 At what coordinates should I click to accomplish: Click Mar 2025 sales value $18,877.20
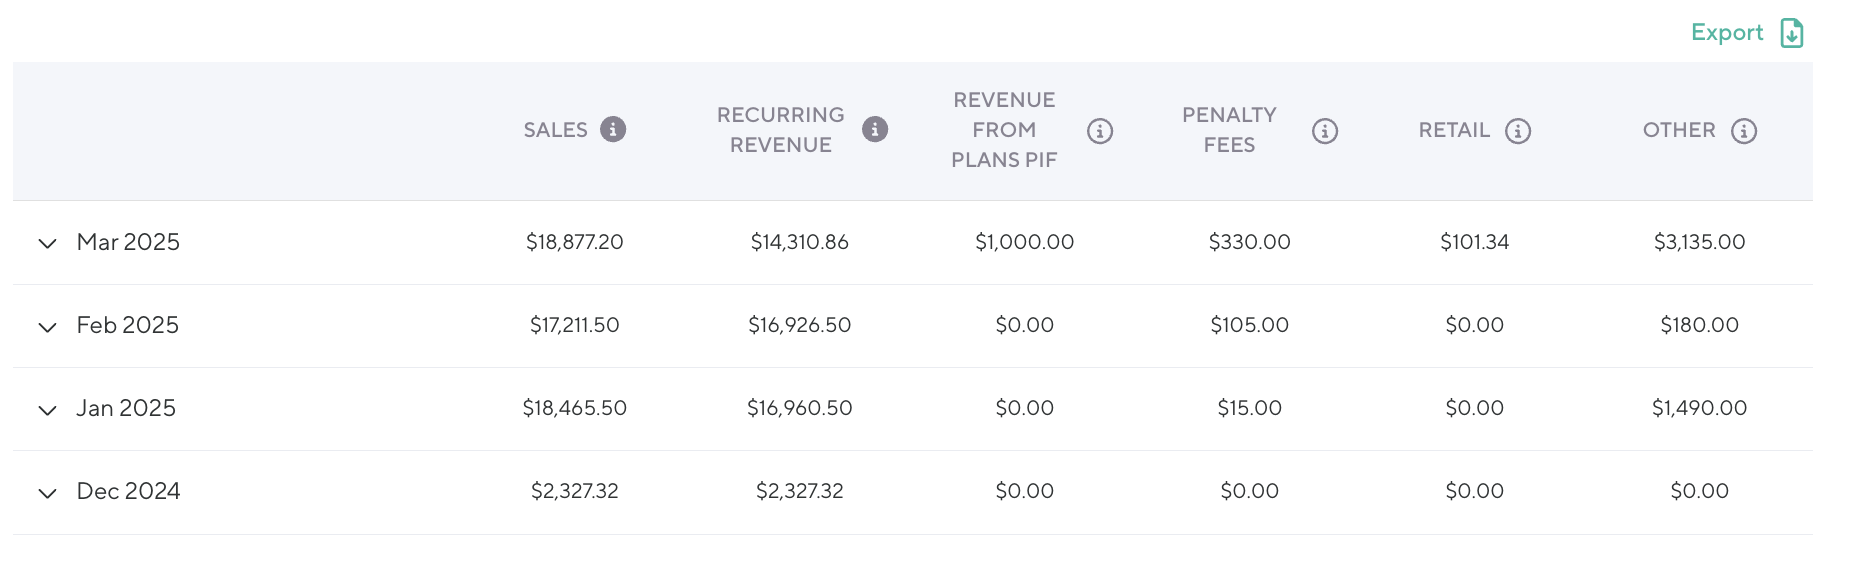pos(575,242)
